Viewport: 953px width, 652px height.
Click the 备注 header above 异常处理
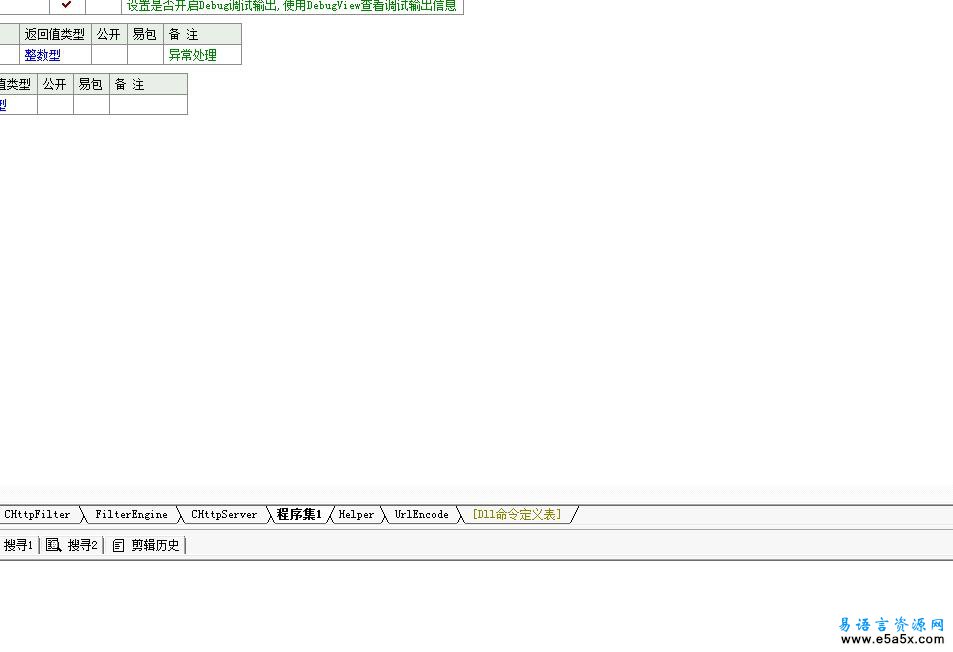point(202,35)
